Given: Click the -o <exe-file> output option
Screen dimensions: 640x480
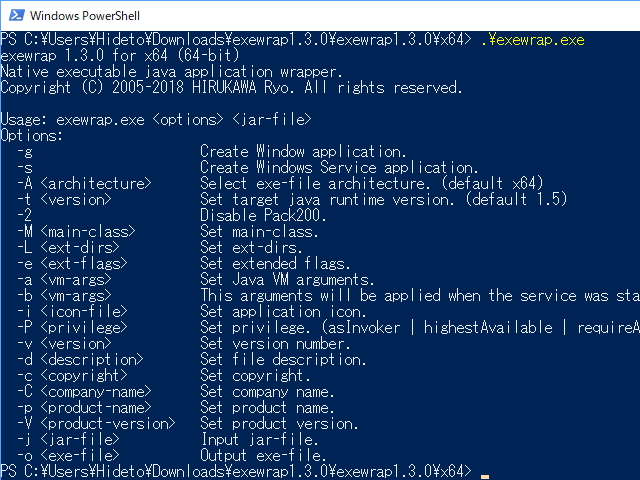Looking at the screenshot, I should coord(64,455).
